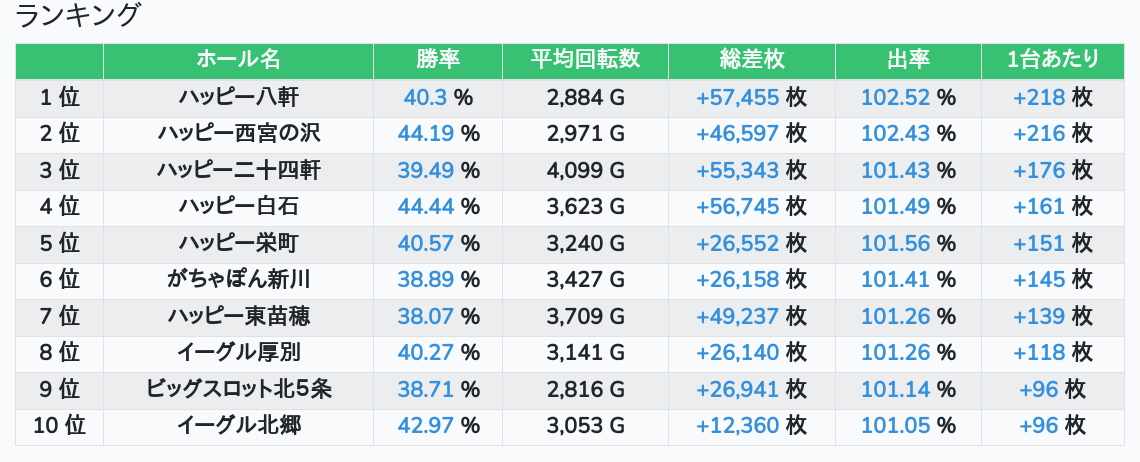Click the +57,455 total difference value
Viewport: 1140px width, 462px height.
tap(738, 97)
